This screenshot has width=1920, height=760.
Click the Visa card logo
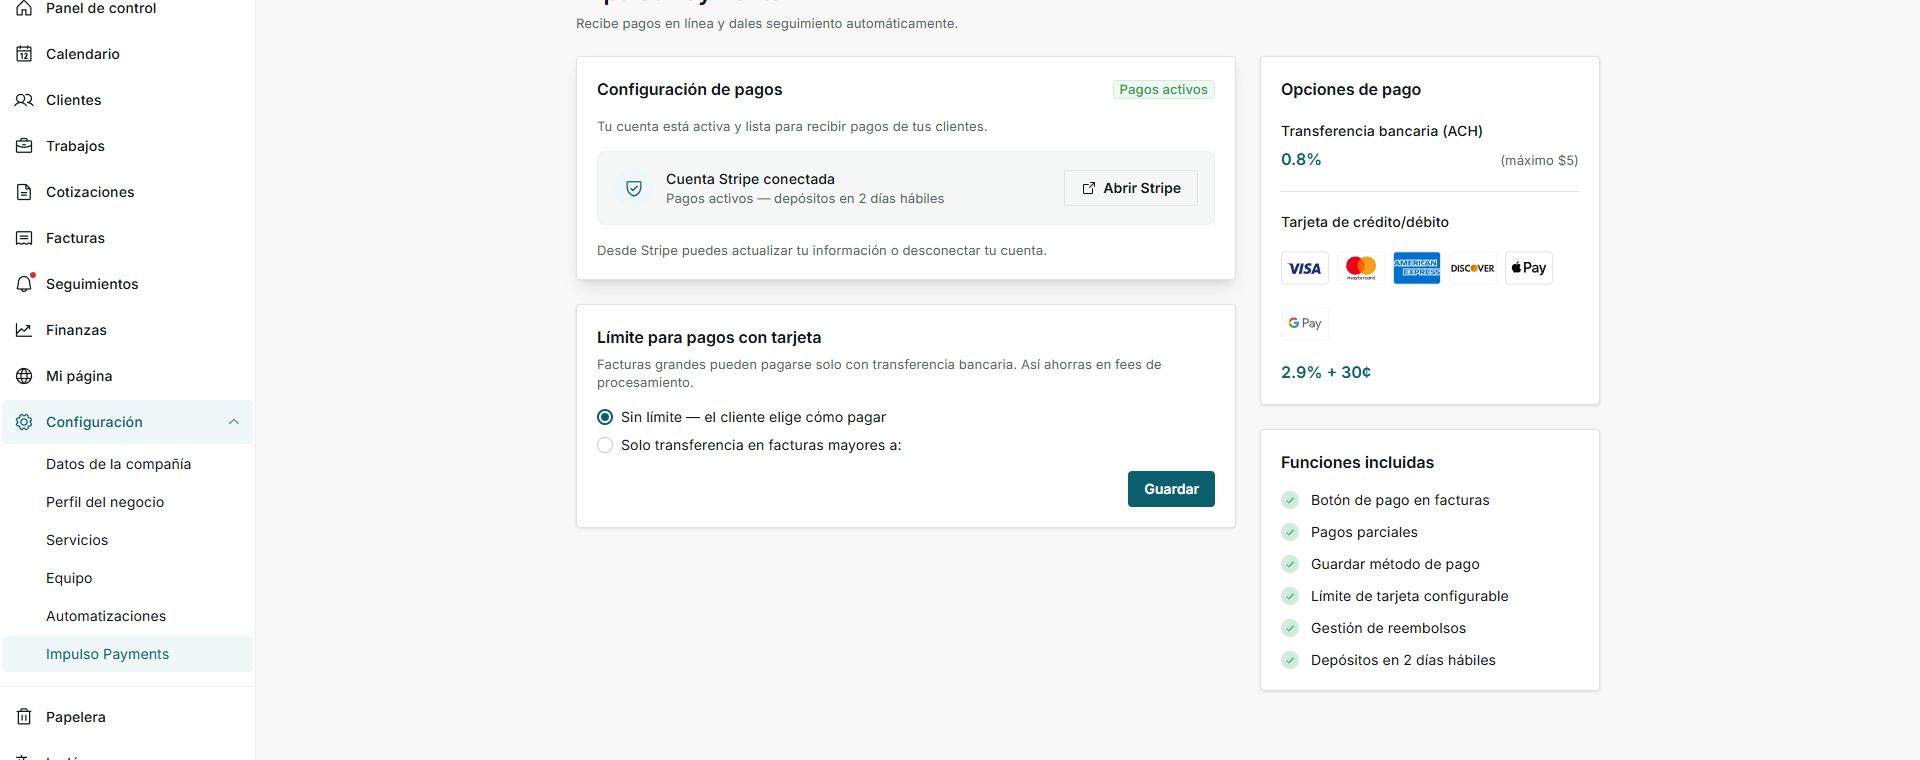1305,268
